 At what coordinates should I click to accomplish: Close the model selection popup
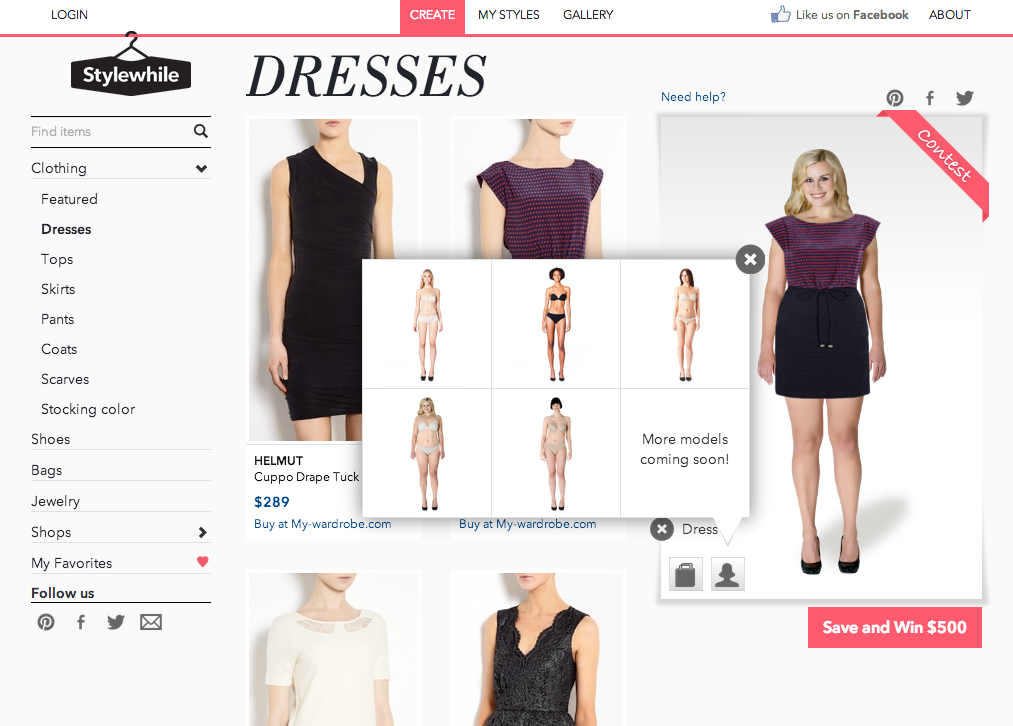[x=750, y=260]
